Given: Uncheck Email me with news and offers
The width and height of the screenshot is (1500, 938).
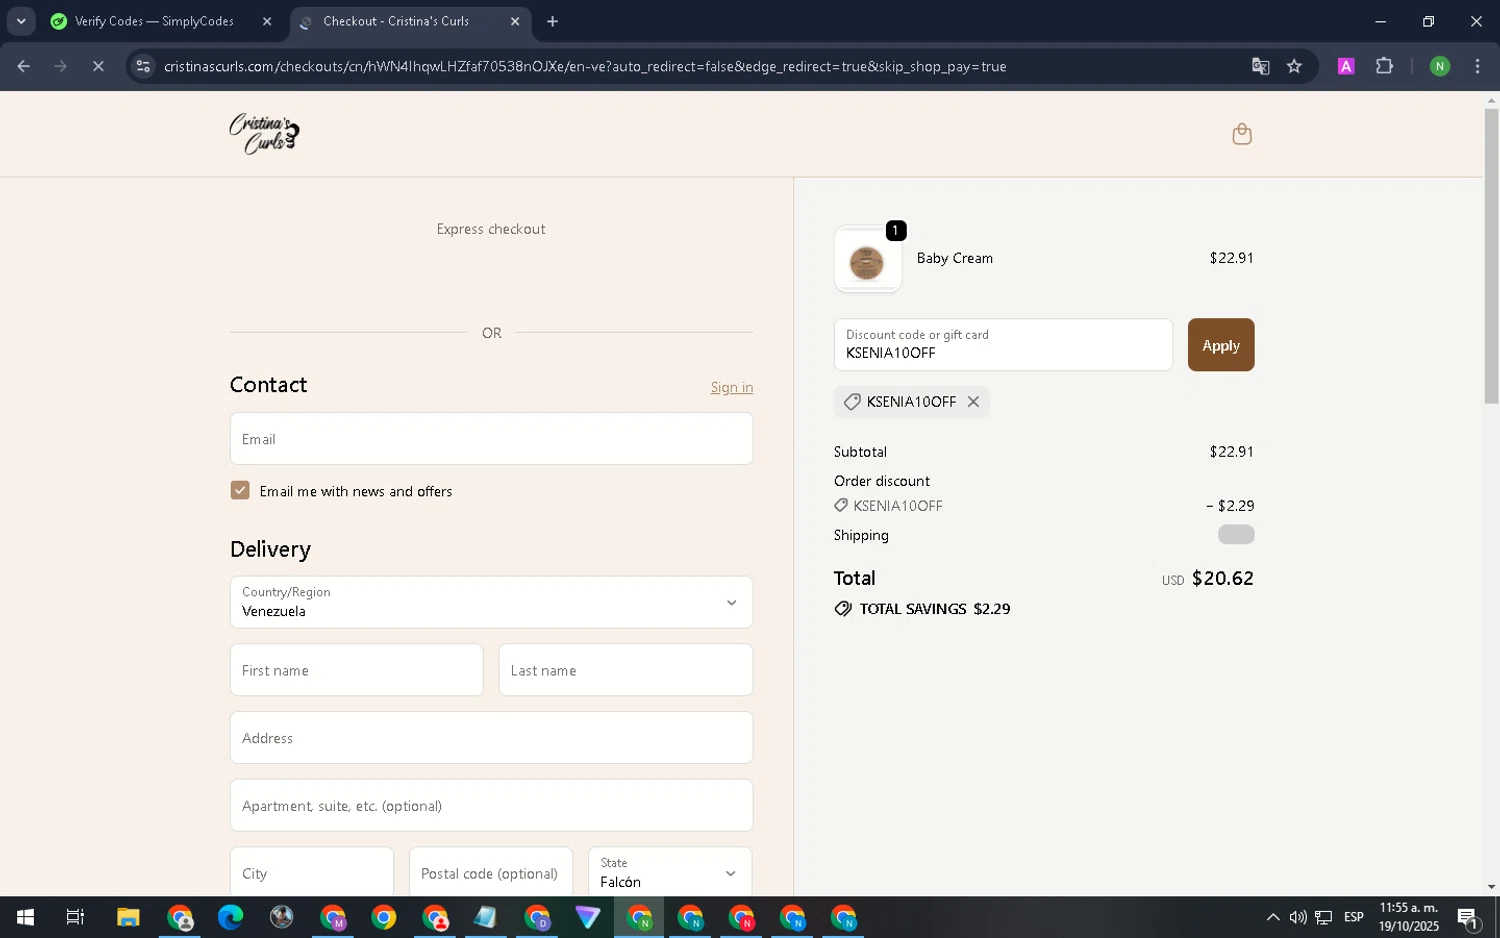Looking at the screenshot, I should [240, 490].
